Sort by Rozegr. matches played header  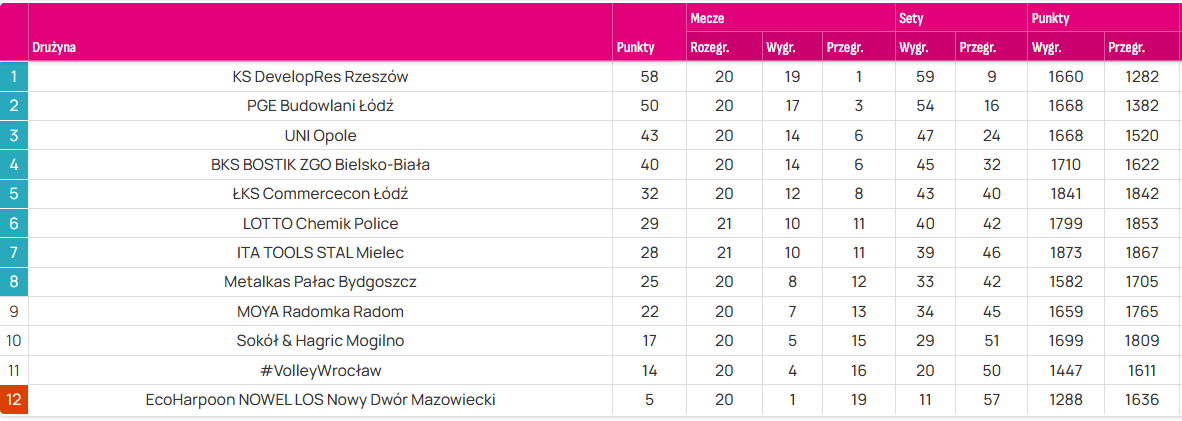coord(709,48)
